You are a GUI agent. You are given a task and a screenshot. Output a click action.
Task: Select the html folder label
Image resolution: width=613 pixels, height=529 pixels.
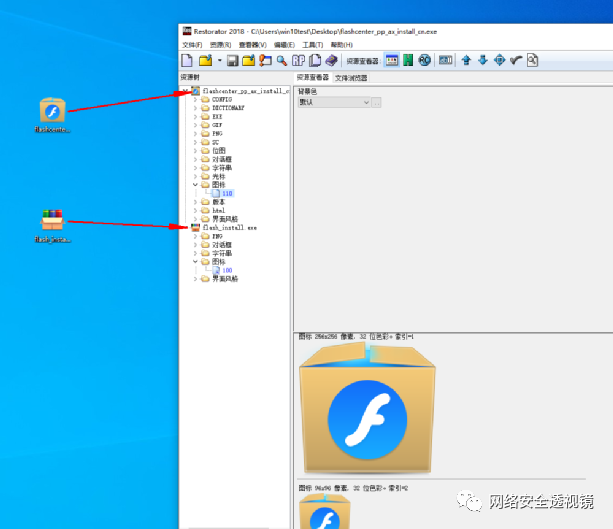[219, 211]
